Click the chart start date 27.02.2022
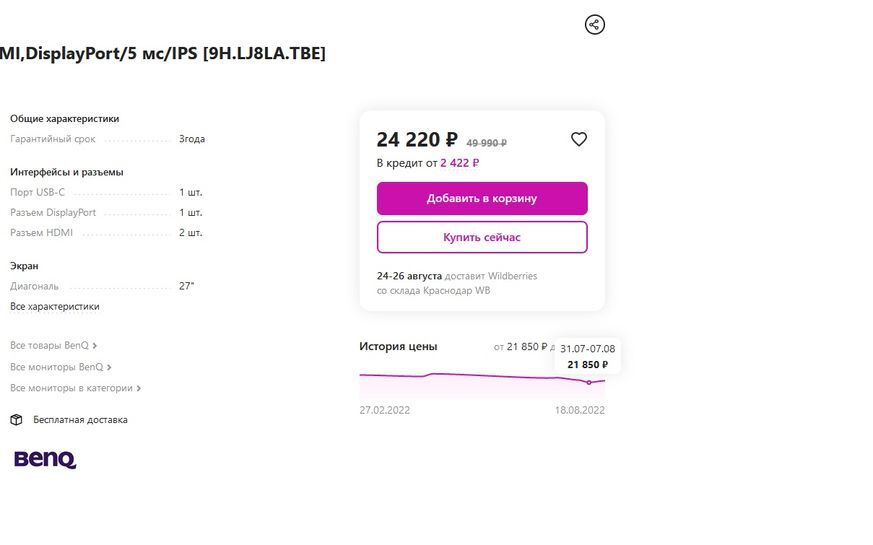This screenshot has width=873, height=545. tap(385, 410)
